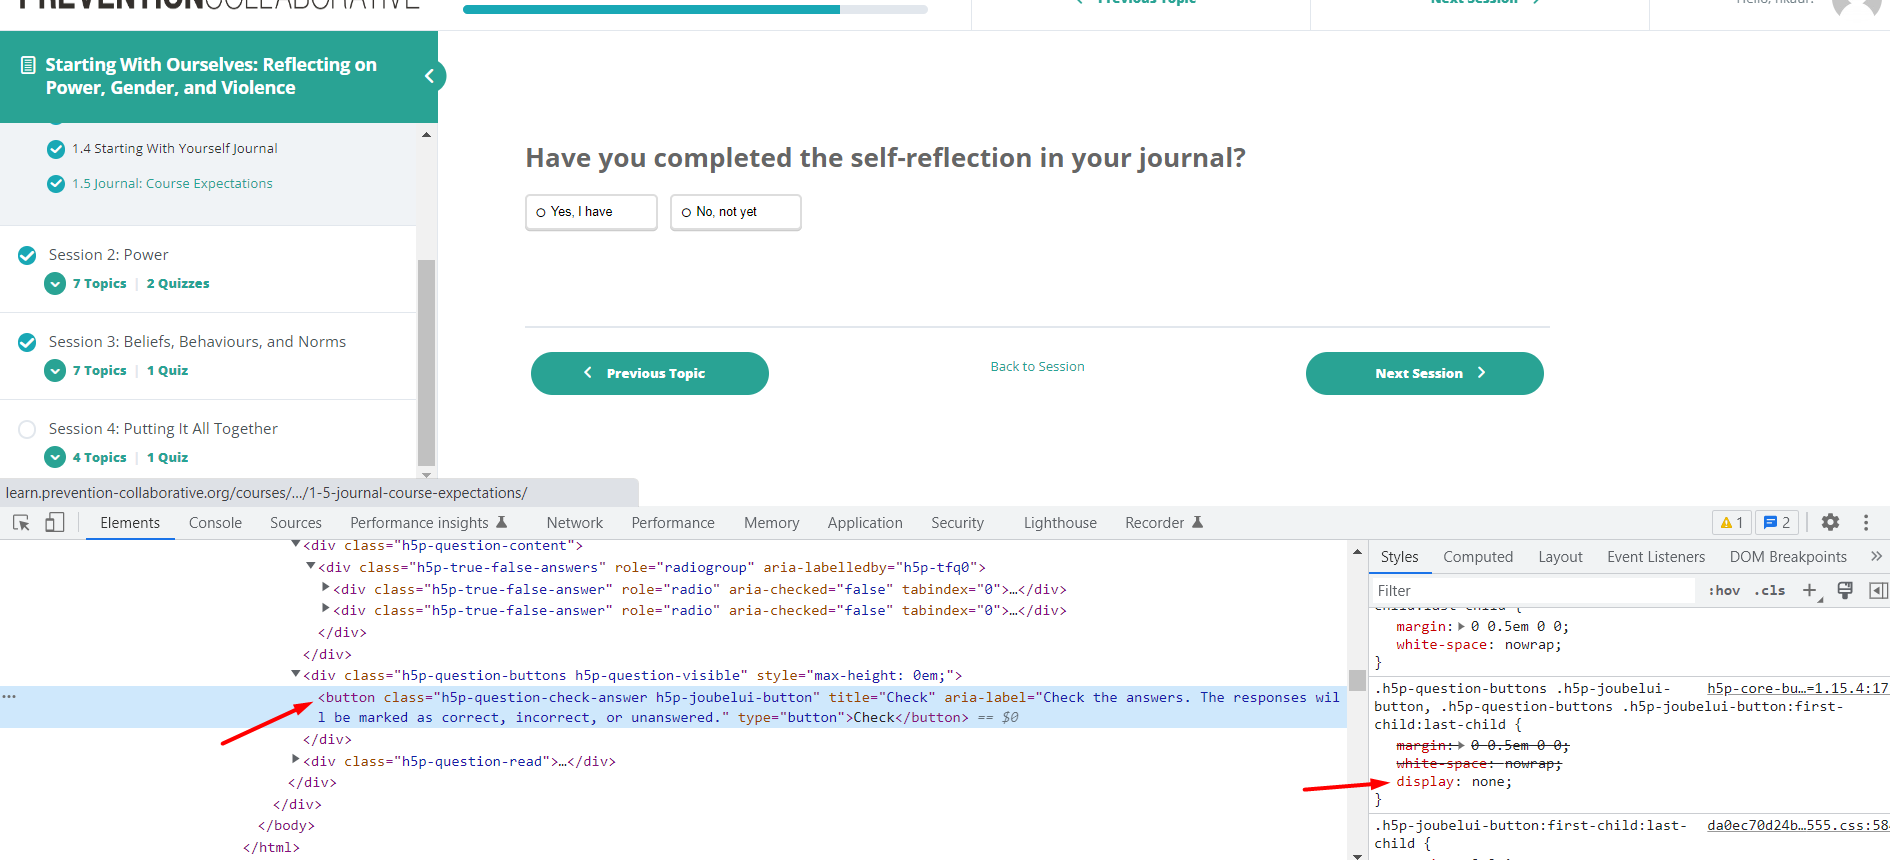Click the warnings count badge
The image size is (1890, 860).
(1732, 522)
